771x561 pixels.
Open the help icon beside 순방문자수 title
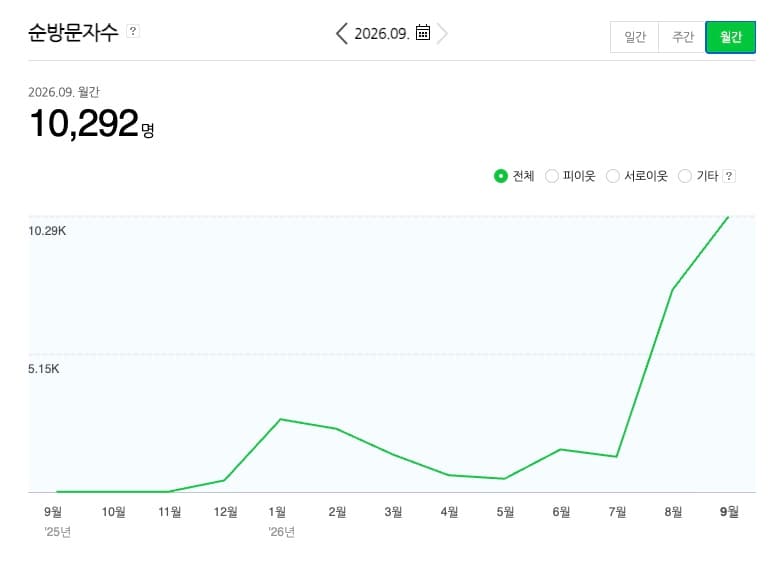[x=133, y=31]
